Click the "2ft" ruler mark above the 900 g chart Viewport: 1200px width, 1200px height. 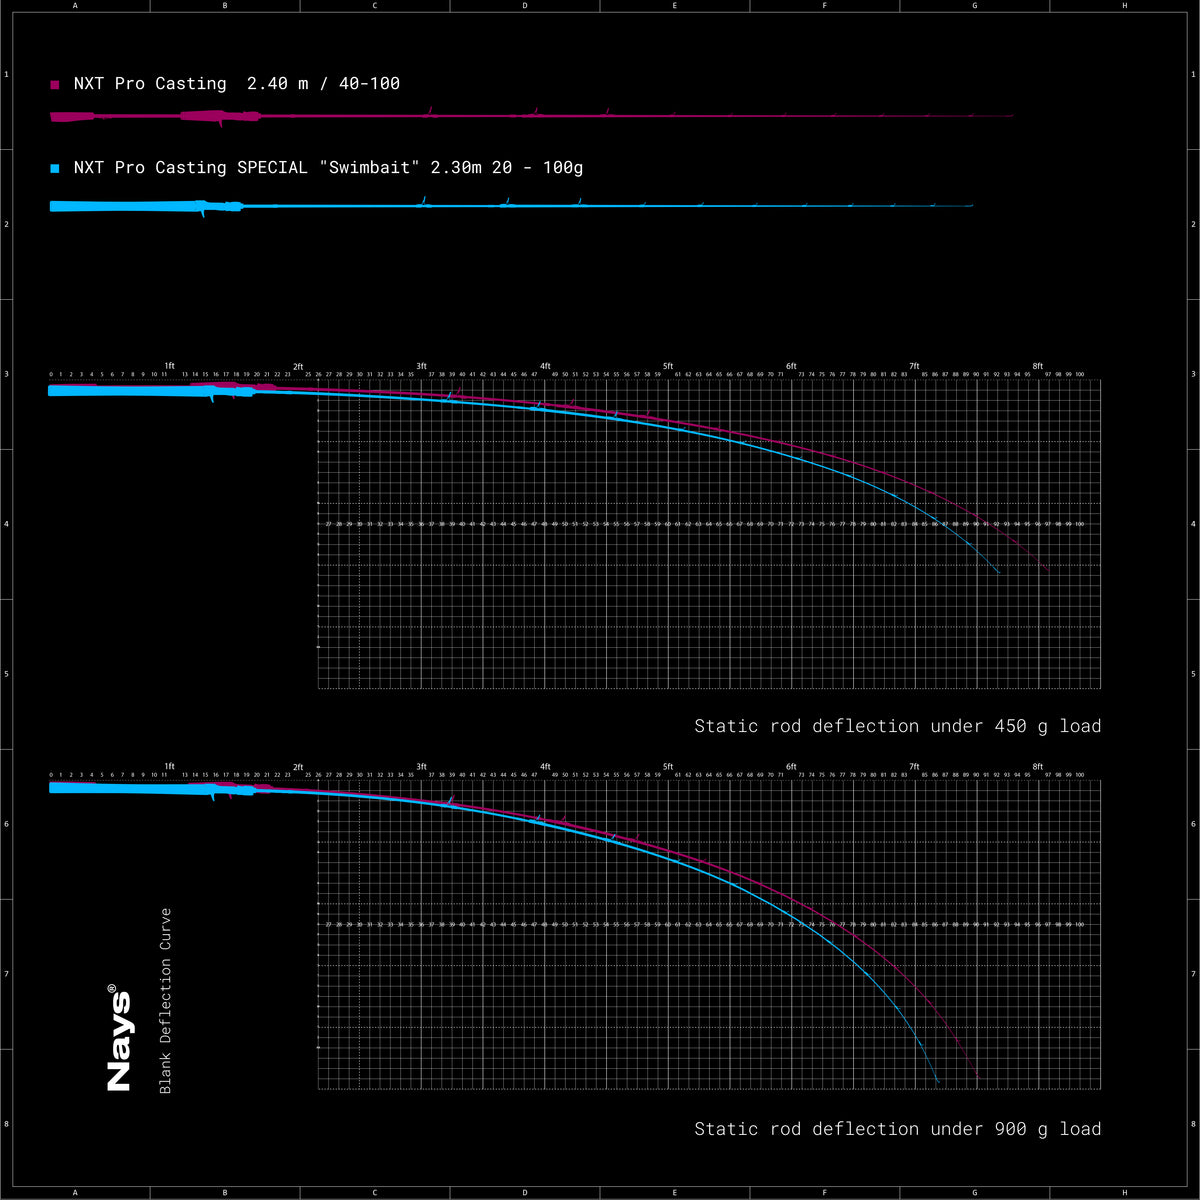pyautogui.click(x=298, y=767)
